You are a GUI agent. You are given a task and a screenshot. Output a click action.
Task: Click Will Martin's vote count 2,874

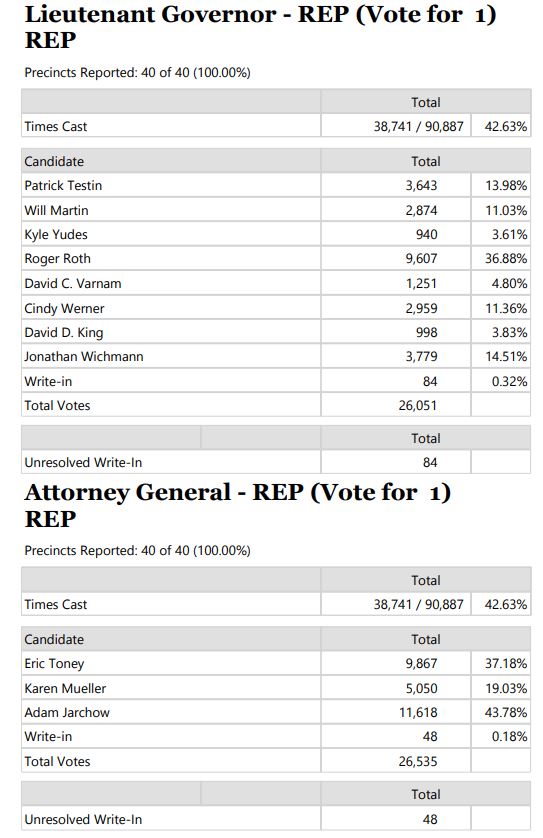click(421, 211)
